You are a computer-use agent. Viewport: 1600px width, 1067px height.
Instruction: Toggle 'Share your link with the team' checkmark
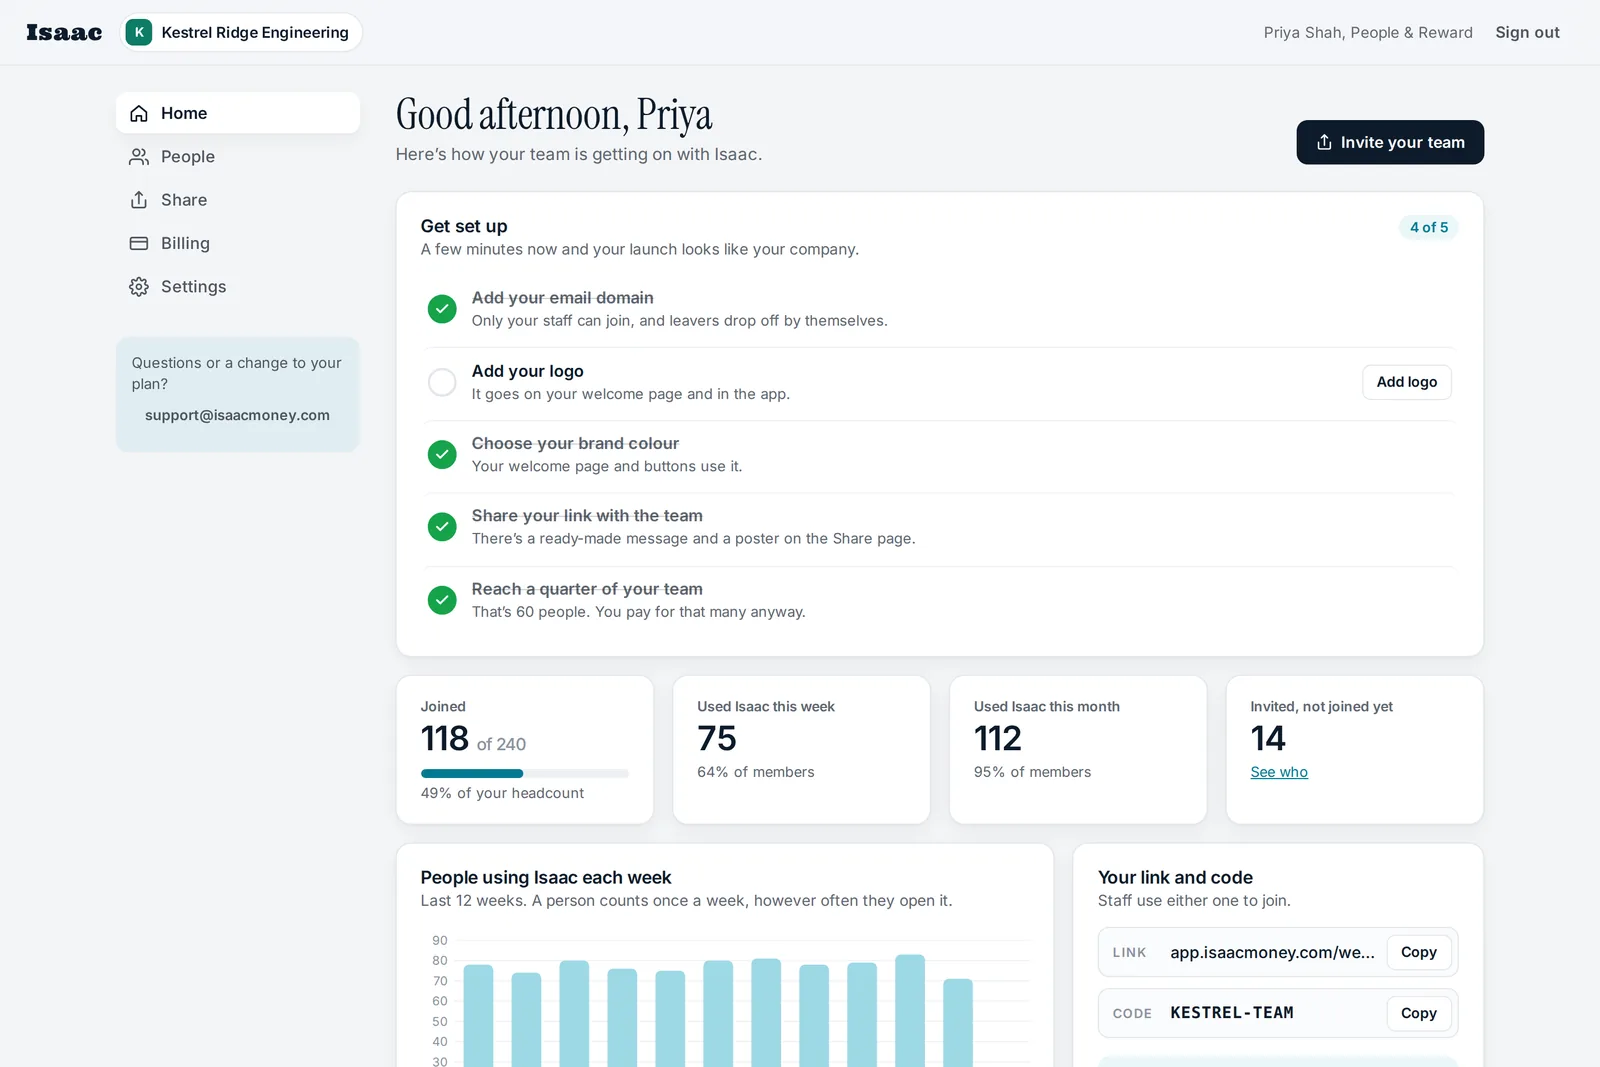(x=442, y=526)
